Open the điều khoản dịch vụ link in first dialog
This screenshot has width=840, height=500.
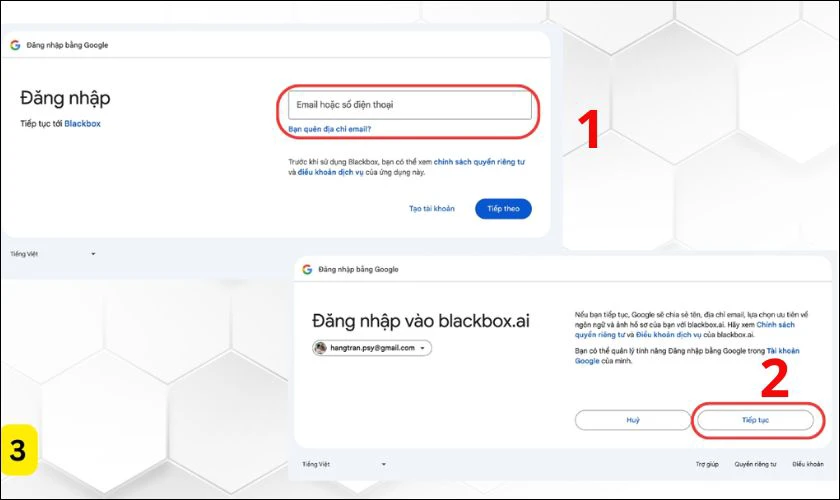coord(331,173)
